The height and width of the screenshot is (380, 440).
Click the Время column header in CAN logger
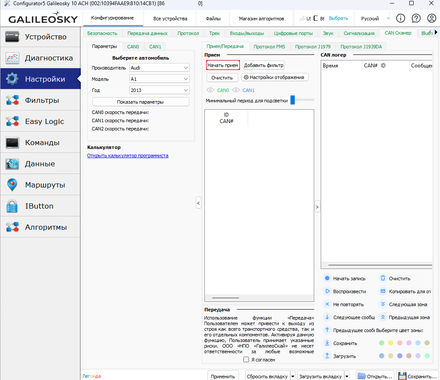point(341,66)
